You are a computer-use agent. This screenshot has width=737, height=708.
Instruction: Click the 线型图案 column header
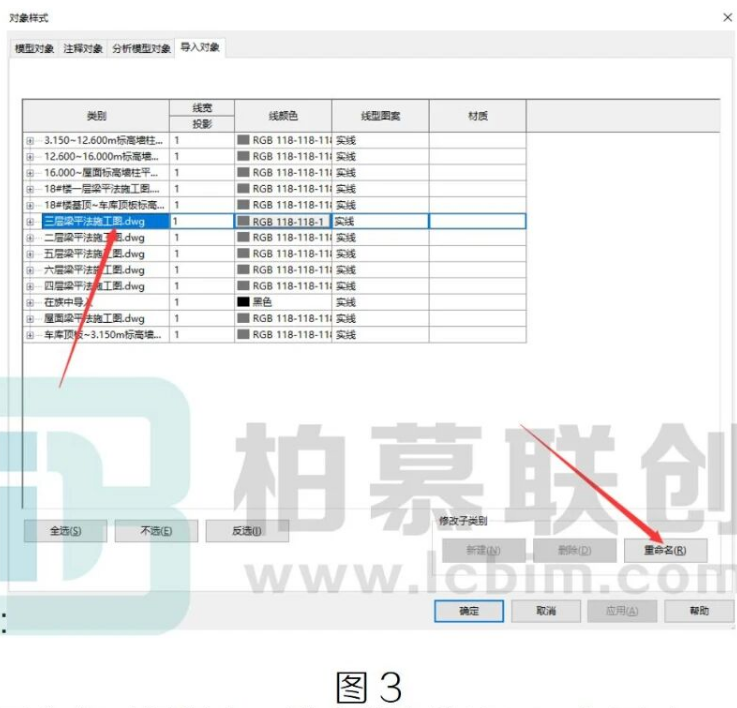tap(380, 116)
